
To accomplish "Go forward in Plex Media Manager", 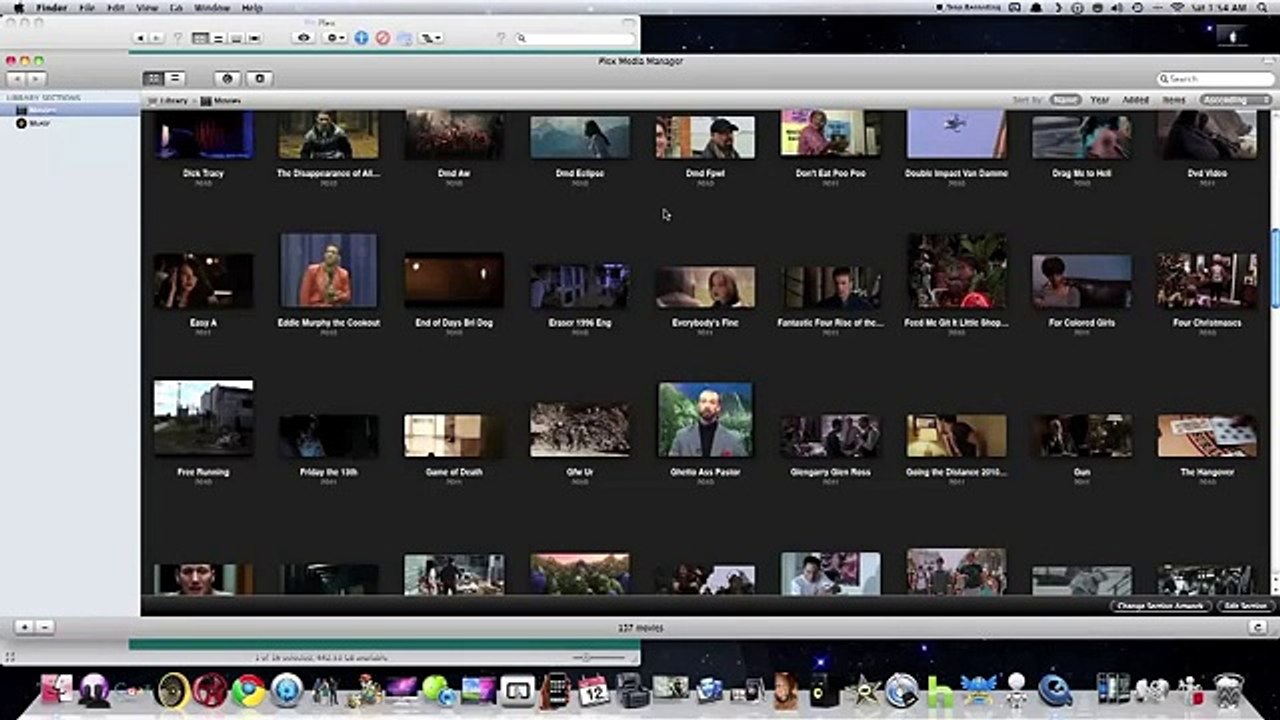I will pos(36,78).
